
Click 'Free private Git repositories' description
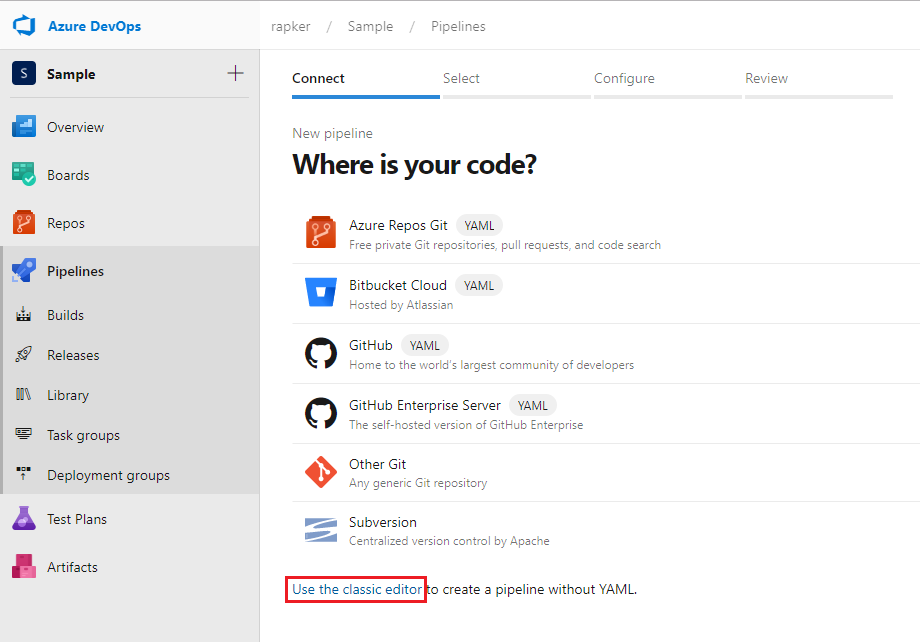click(505, 245)
